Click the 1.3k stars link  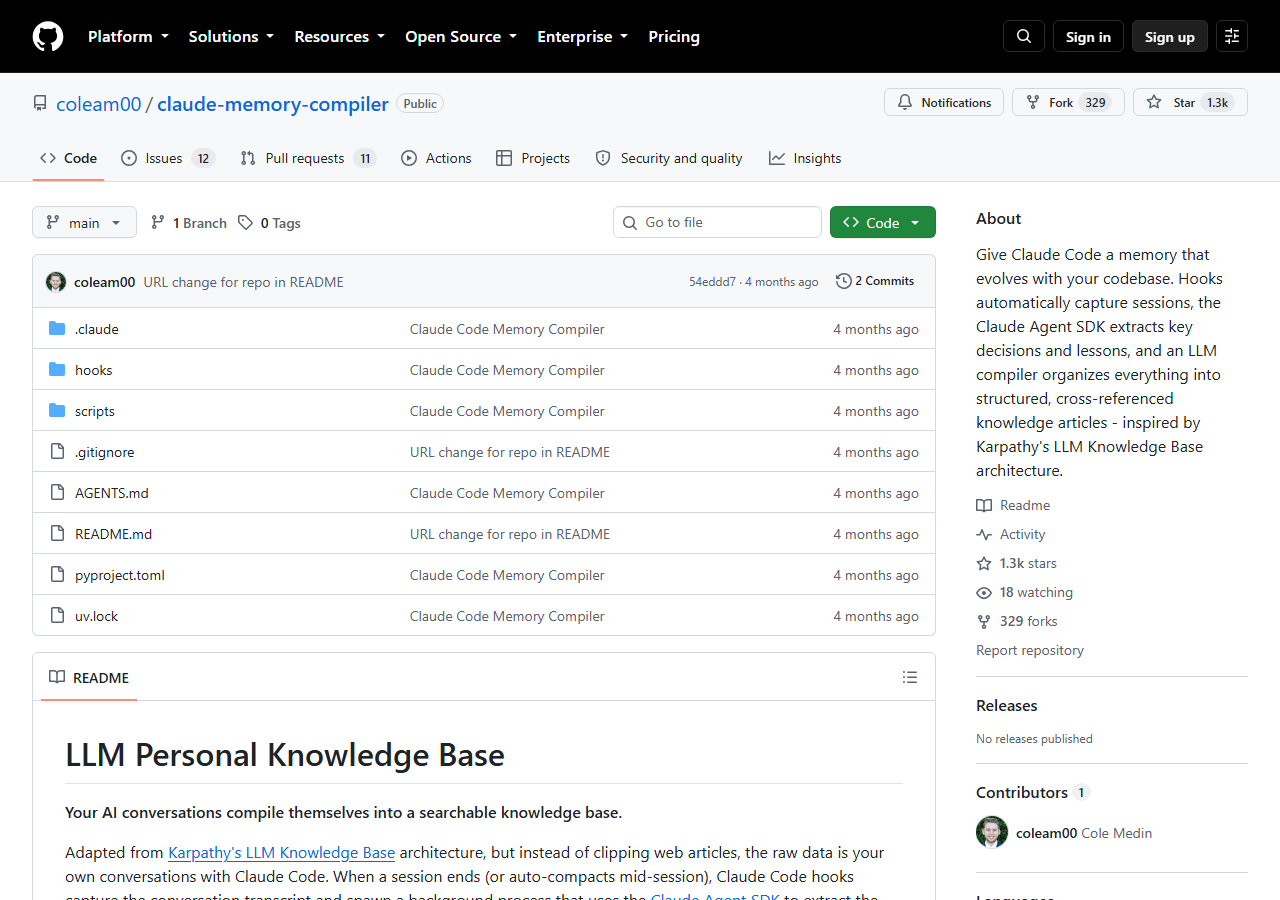click(1017, 563)
